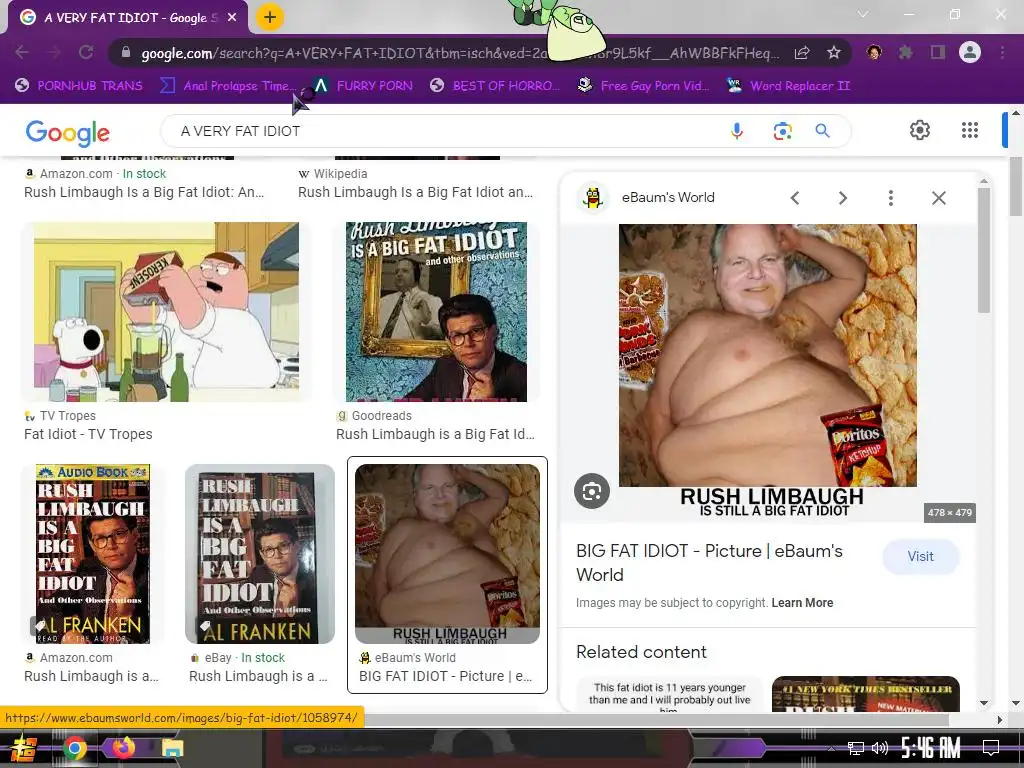
Task: Go forward with the browser forward arrow
Action: [x=54, y=52]
